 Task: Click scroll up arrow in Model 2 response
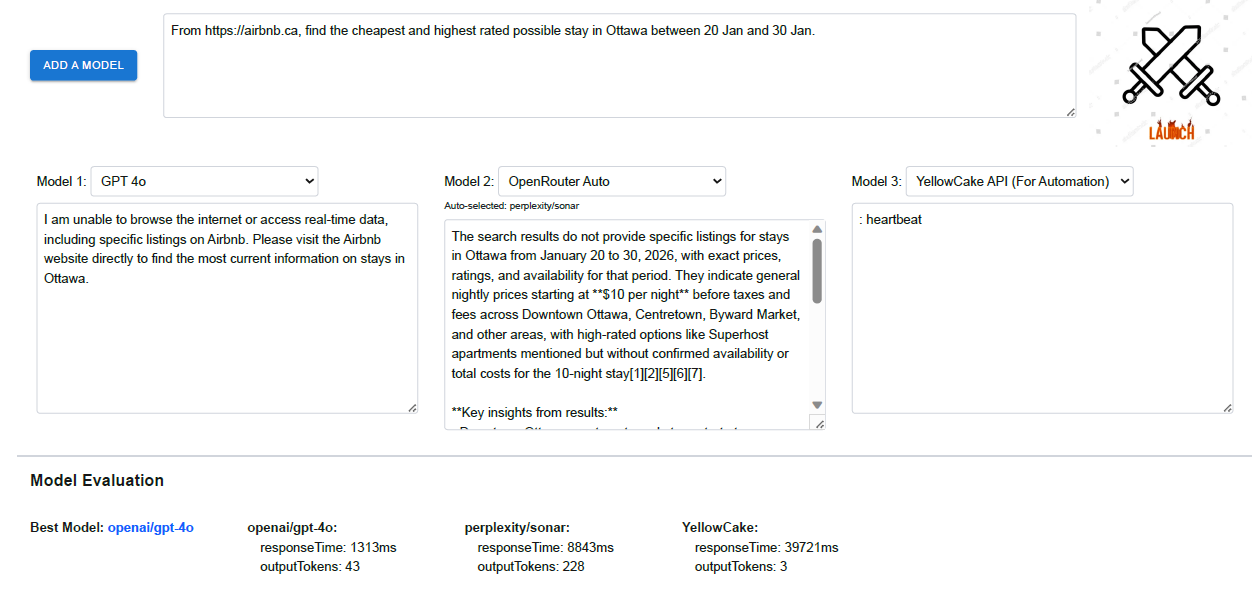point(817,230)
